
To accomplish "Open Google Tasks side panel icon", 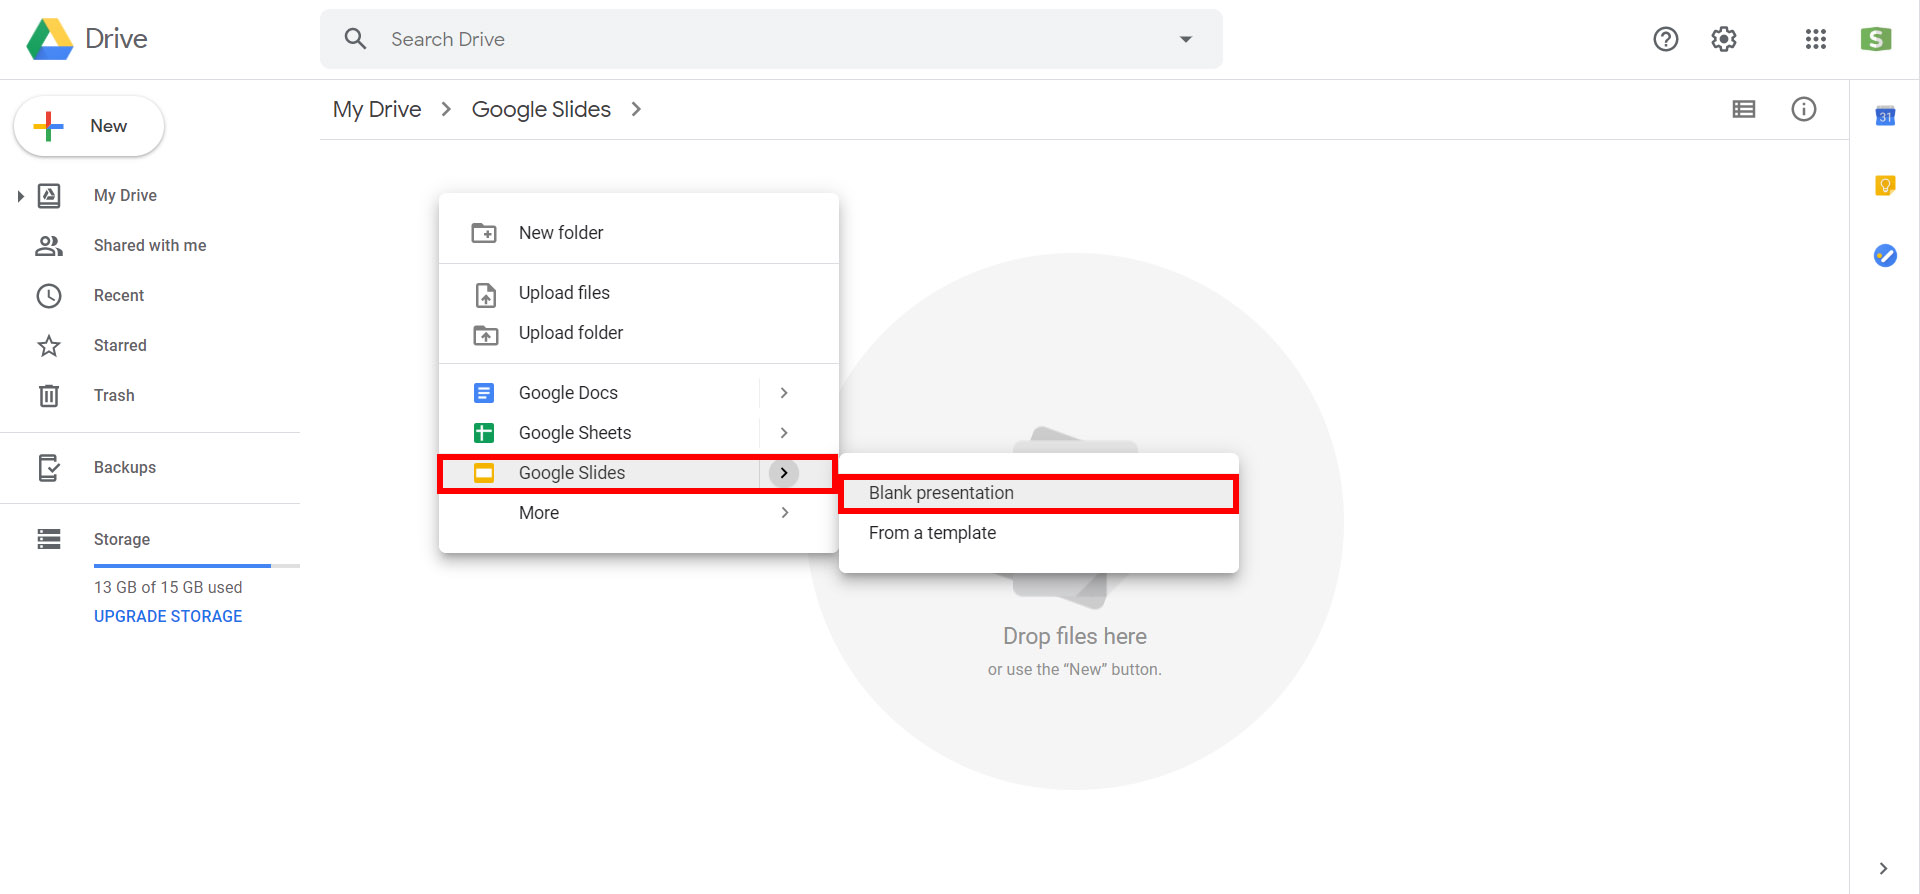I will pyautogui.click(x=1885, y=256).
